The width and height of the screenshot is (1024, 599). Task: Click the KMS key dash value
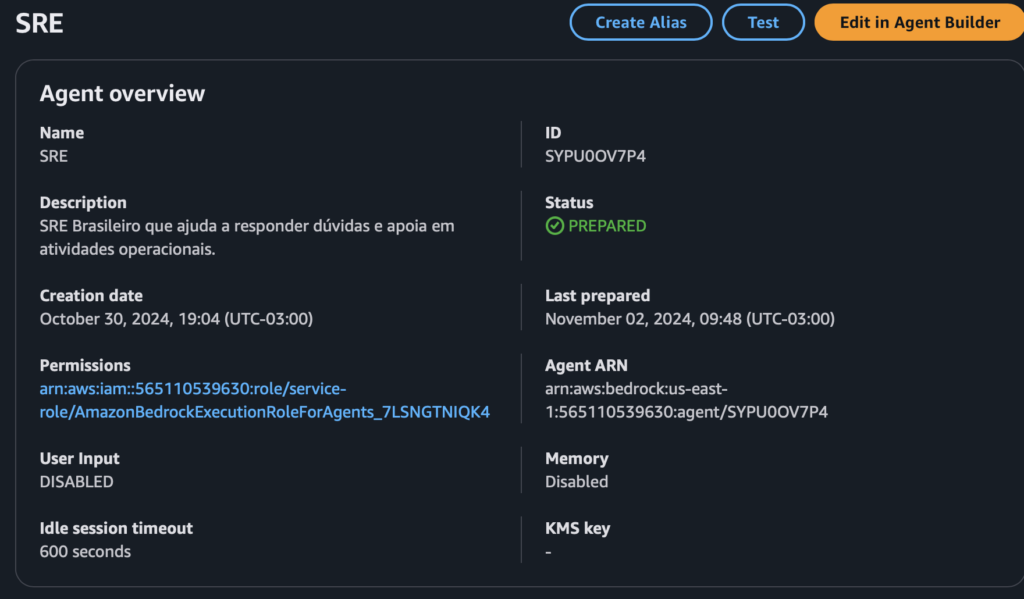click(549, 553)
